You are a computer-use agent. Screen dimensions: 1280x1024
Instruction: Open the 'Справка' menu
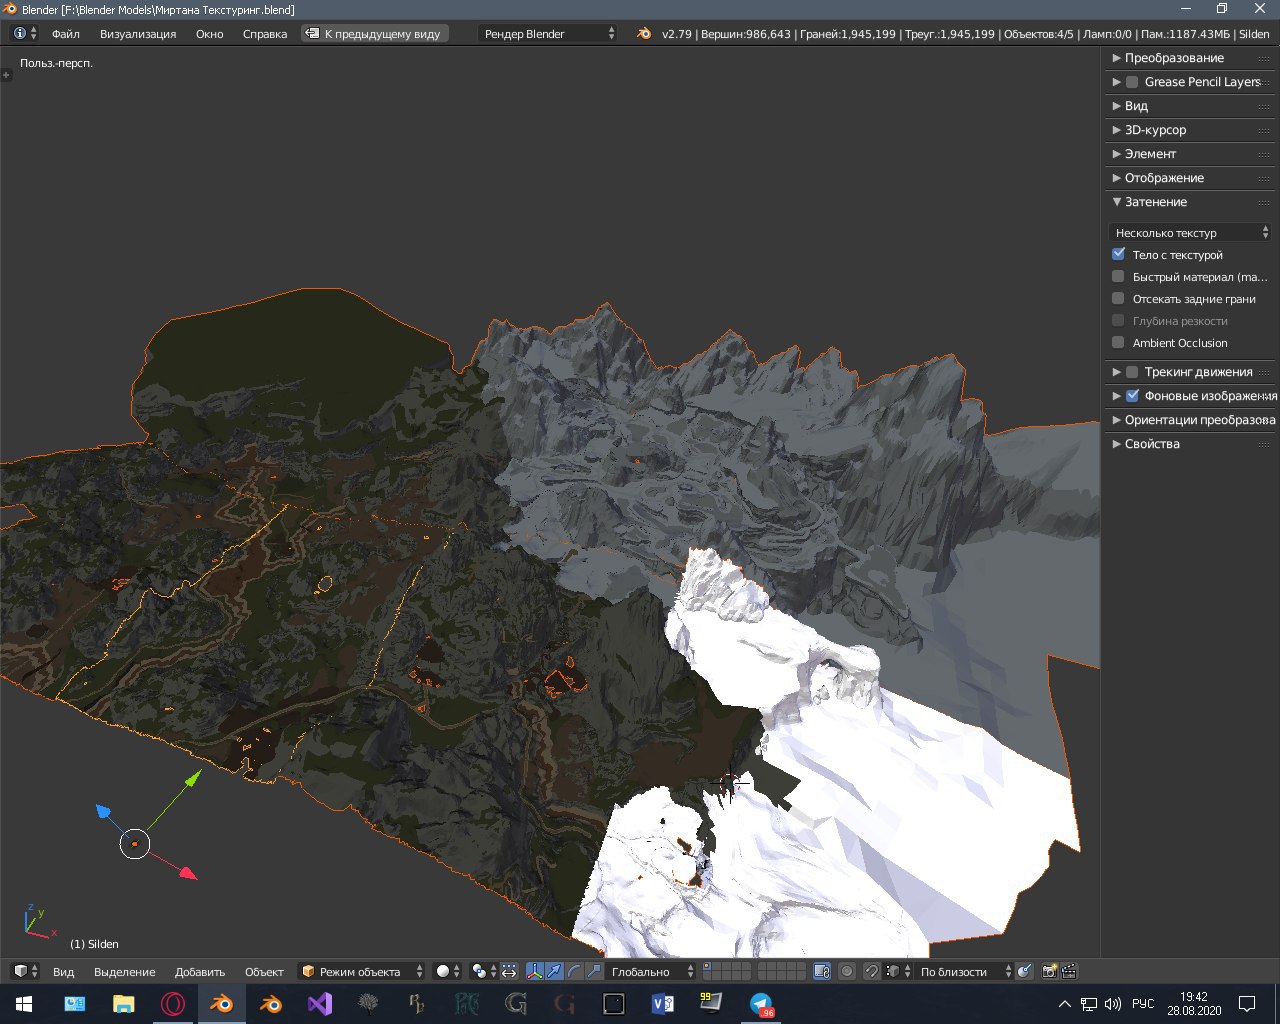click(x=265, y=33)
